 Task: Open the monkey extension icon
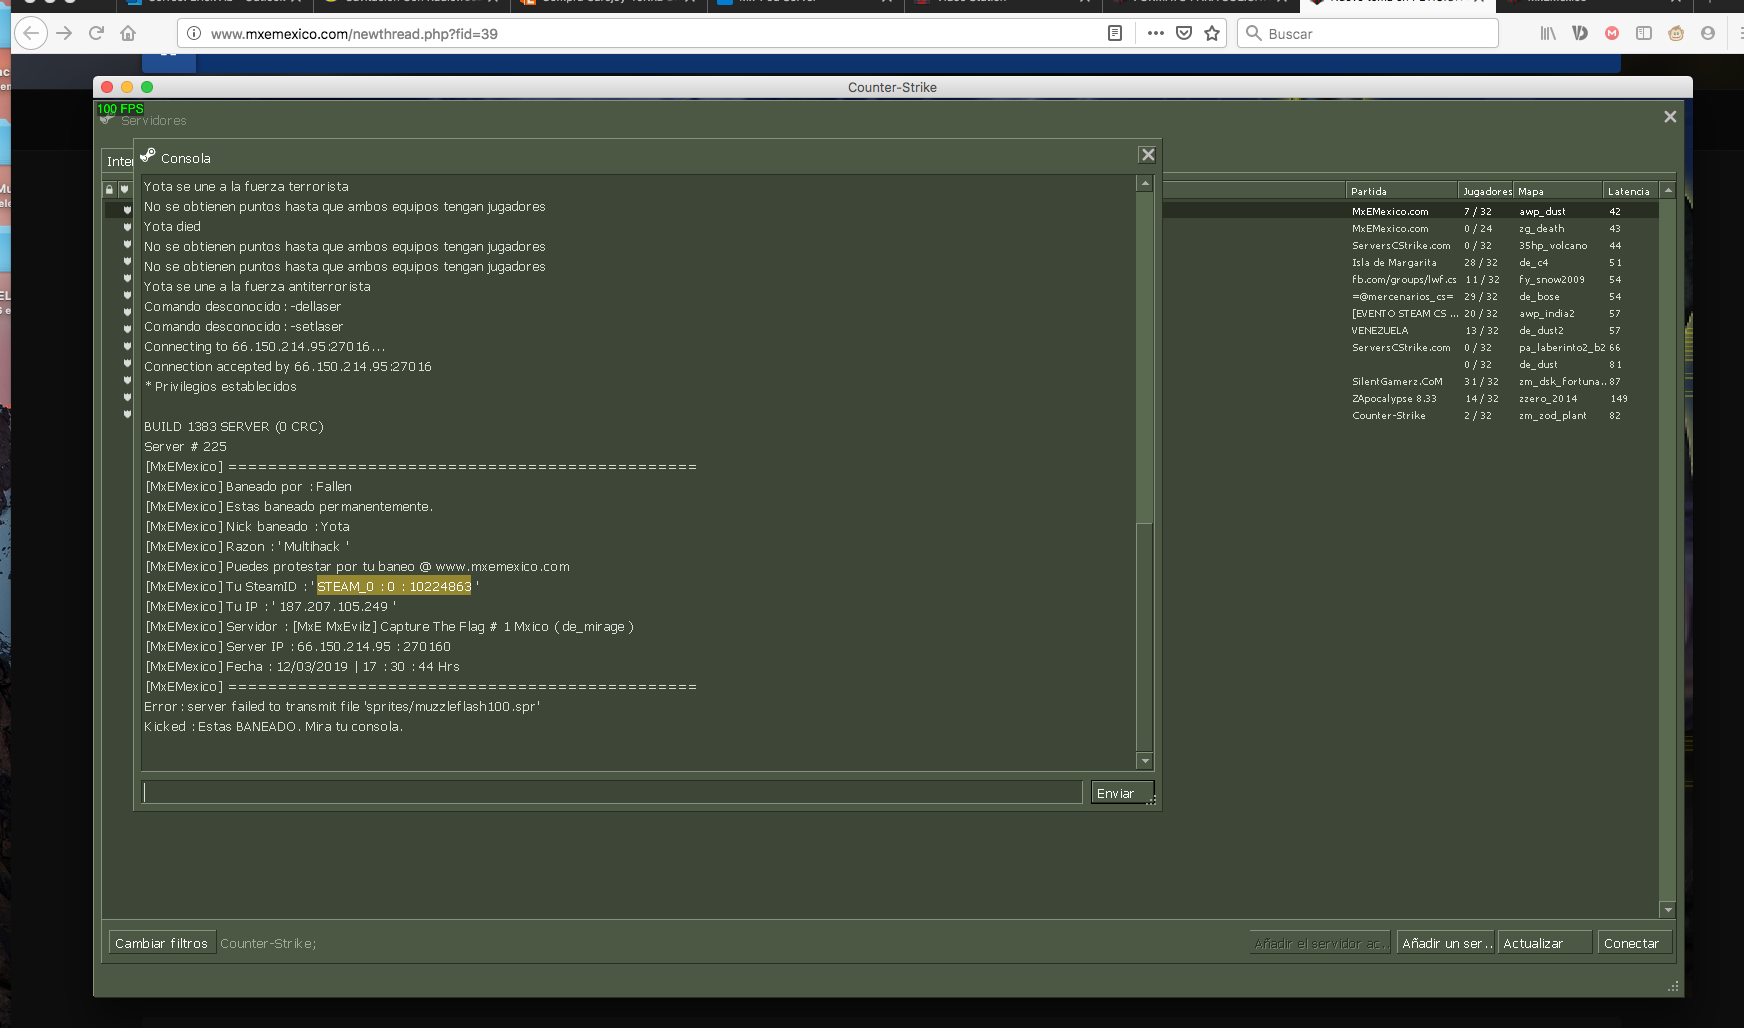(x=1676, y=33)
